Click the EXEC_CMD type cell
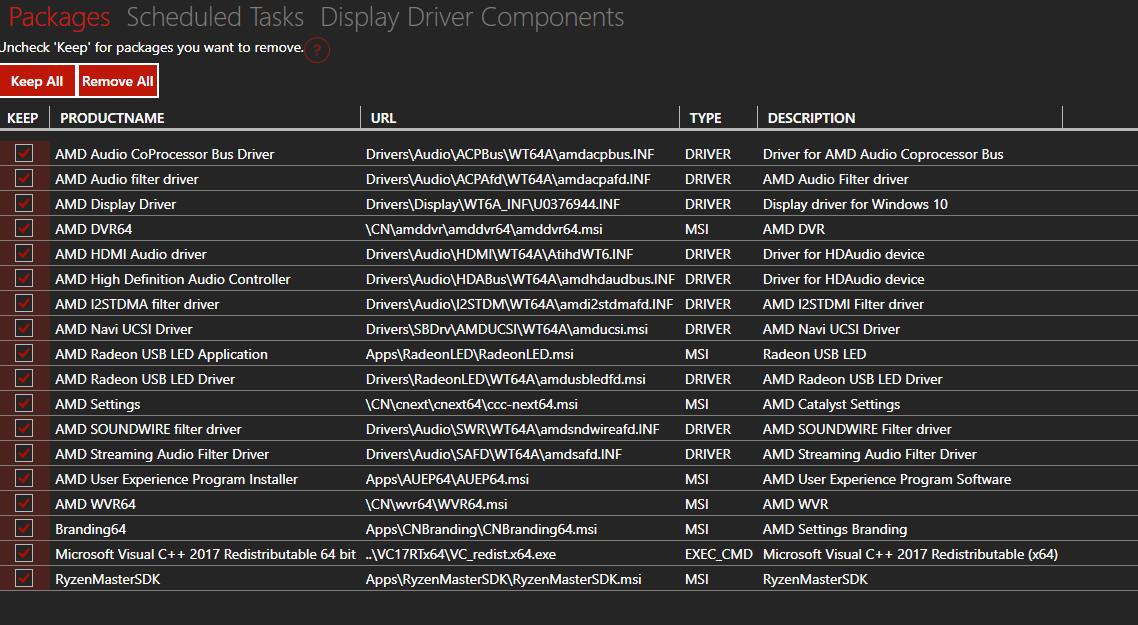The height and width of the screenshot is (625, 1138). click(719, 554)
